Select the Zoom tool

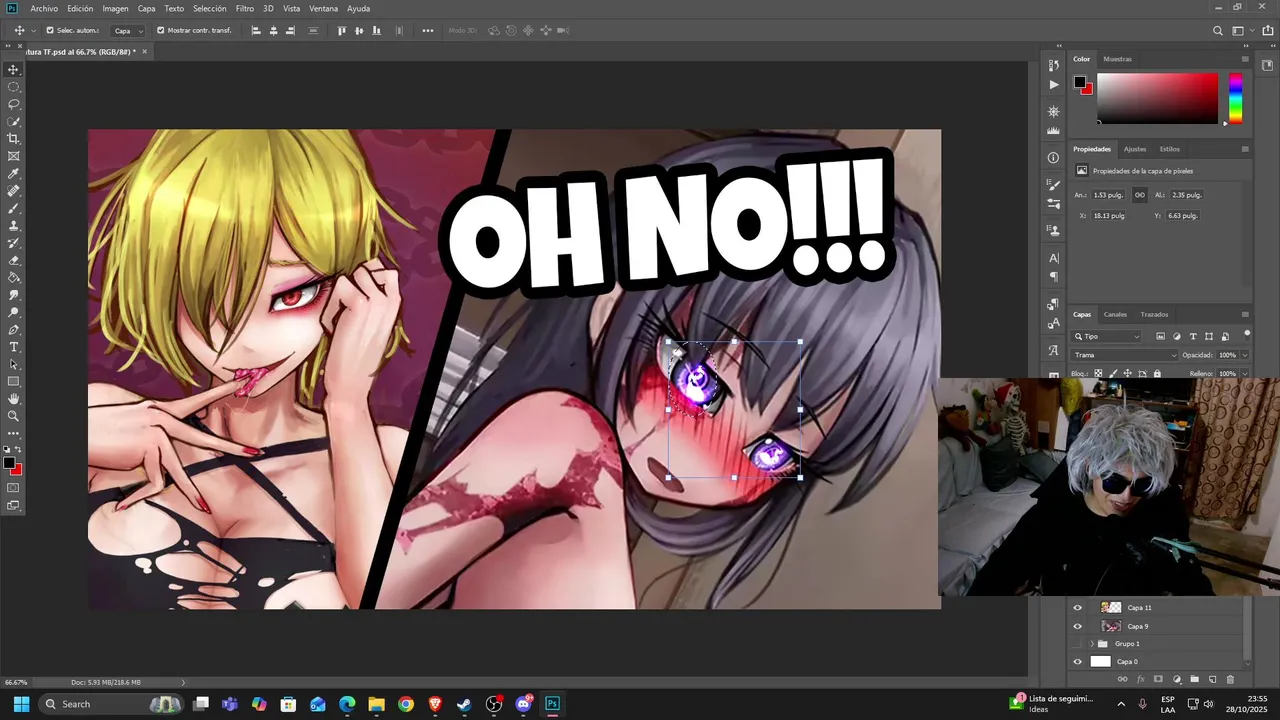pyautogui.click(x=14, y=416)
